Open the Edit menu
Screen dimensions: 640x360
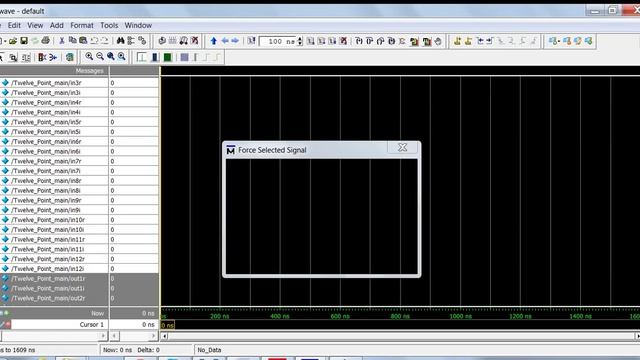click(14, 25)
